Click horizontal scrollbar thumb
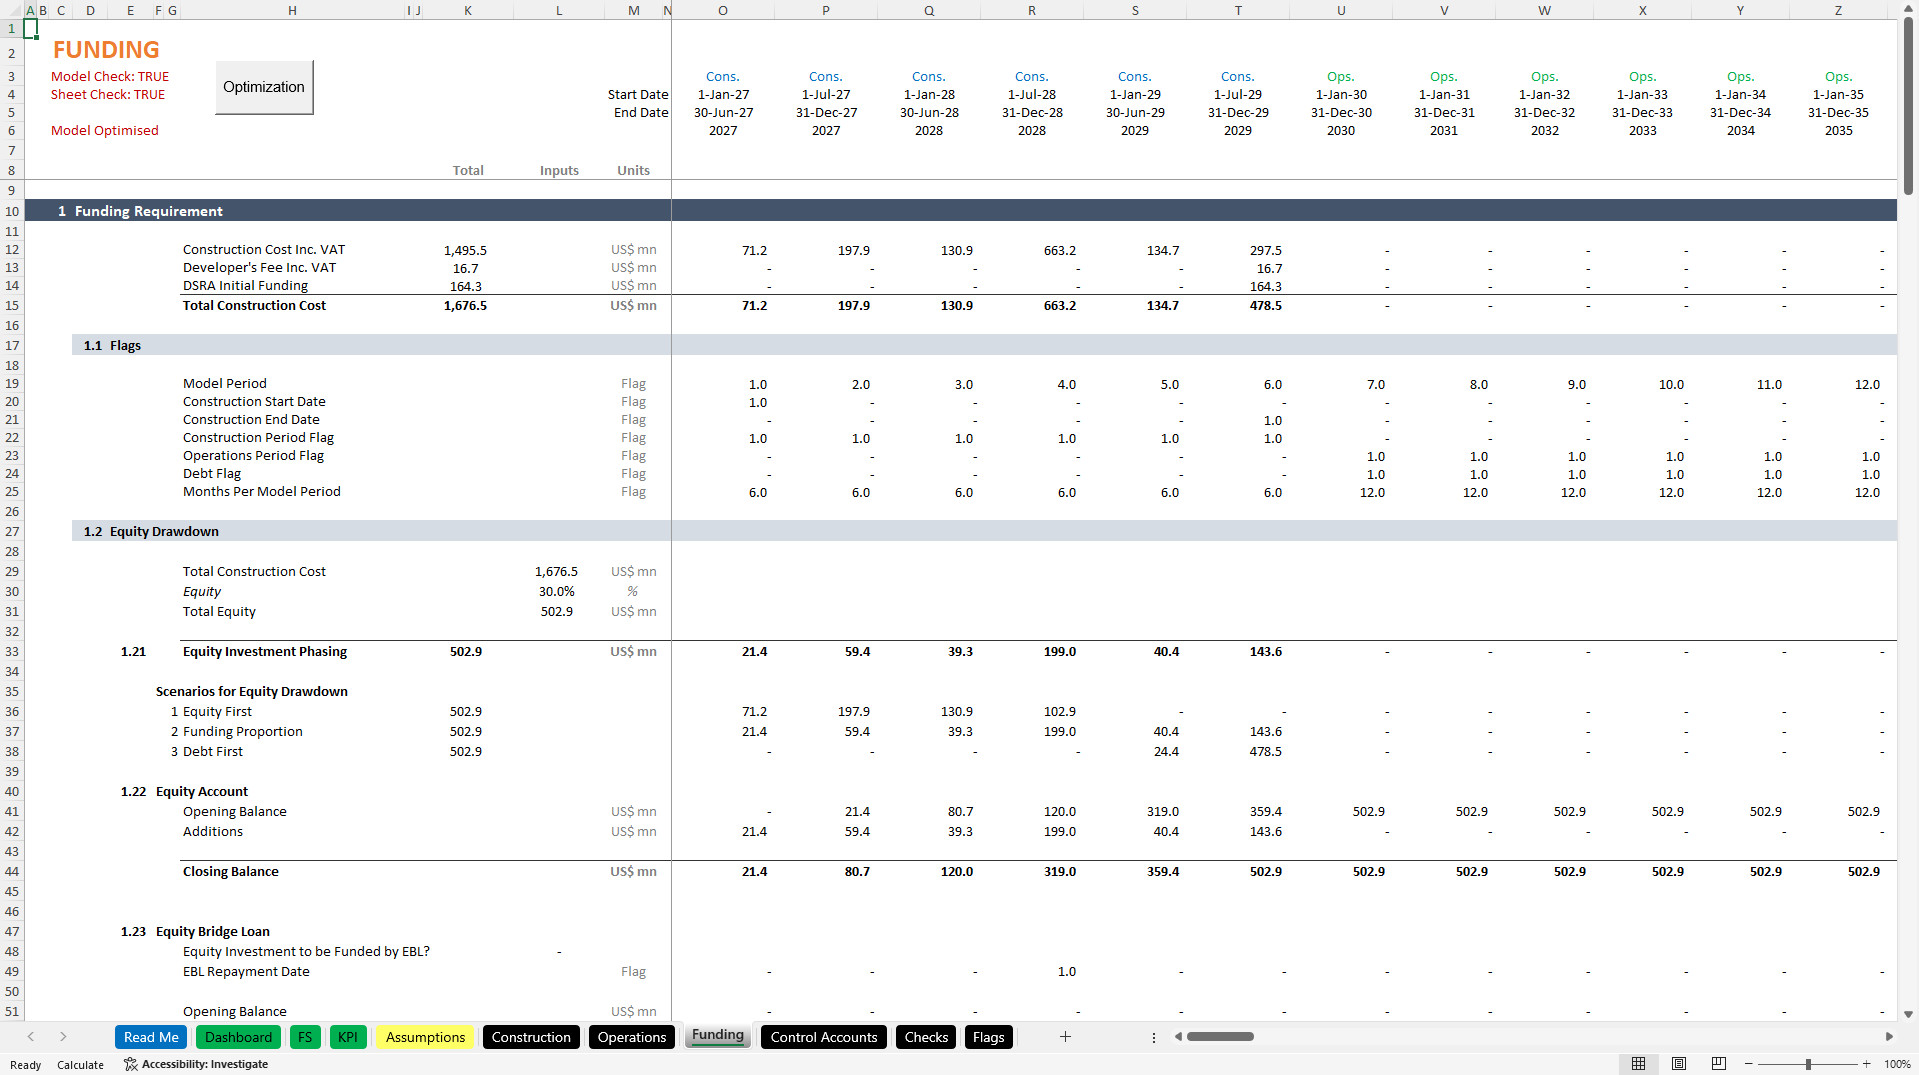The height and width of the screenshot is (1075, 1919). (x=1220, y=1037)
